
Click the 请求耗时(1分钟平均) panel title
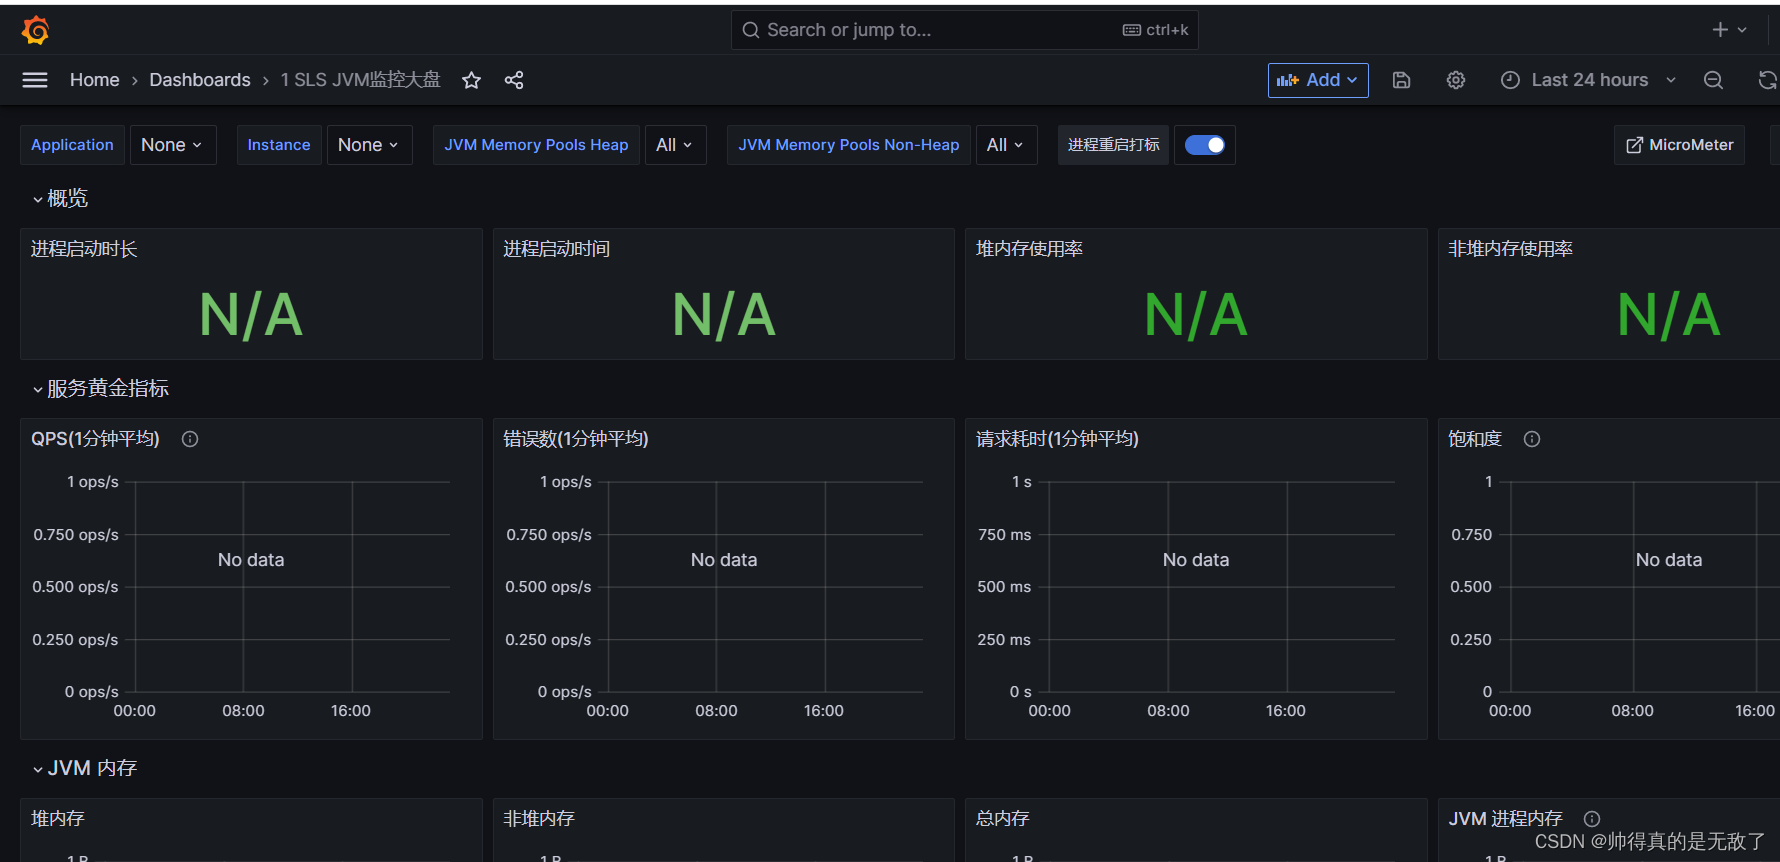(x=1057, y=439)
